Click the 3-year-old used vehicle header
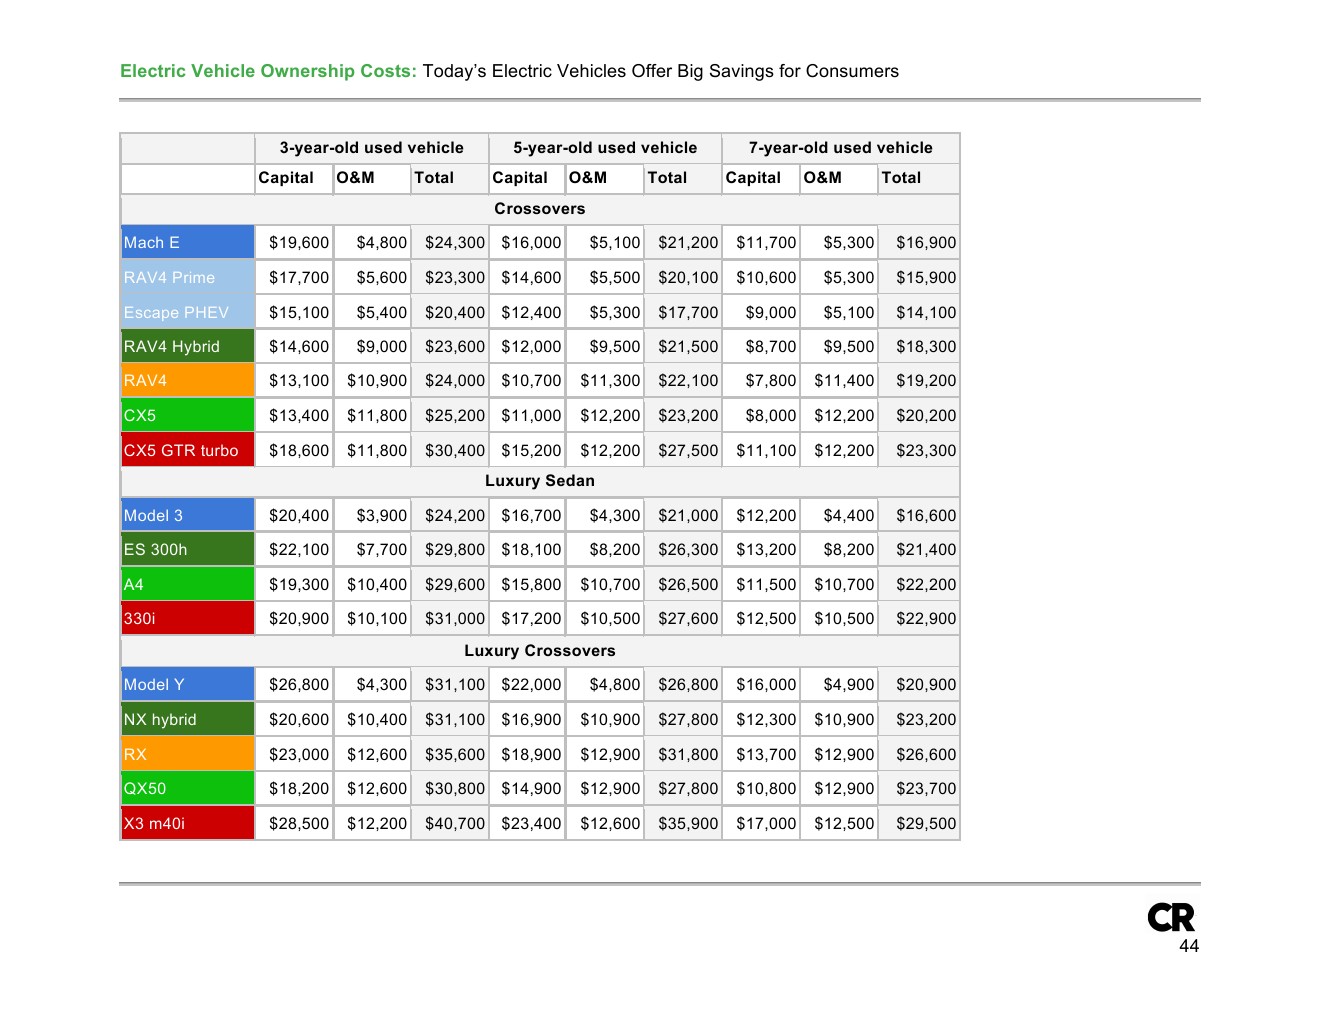This screenshot has height=1020, width=1320. (x=371, y=148)
